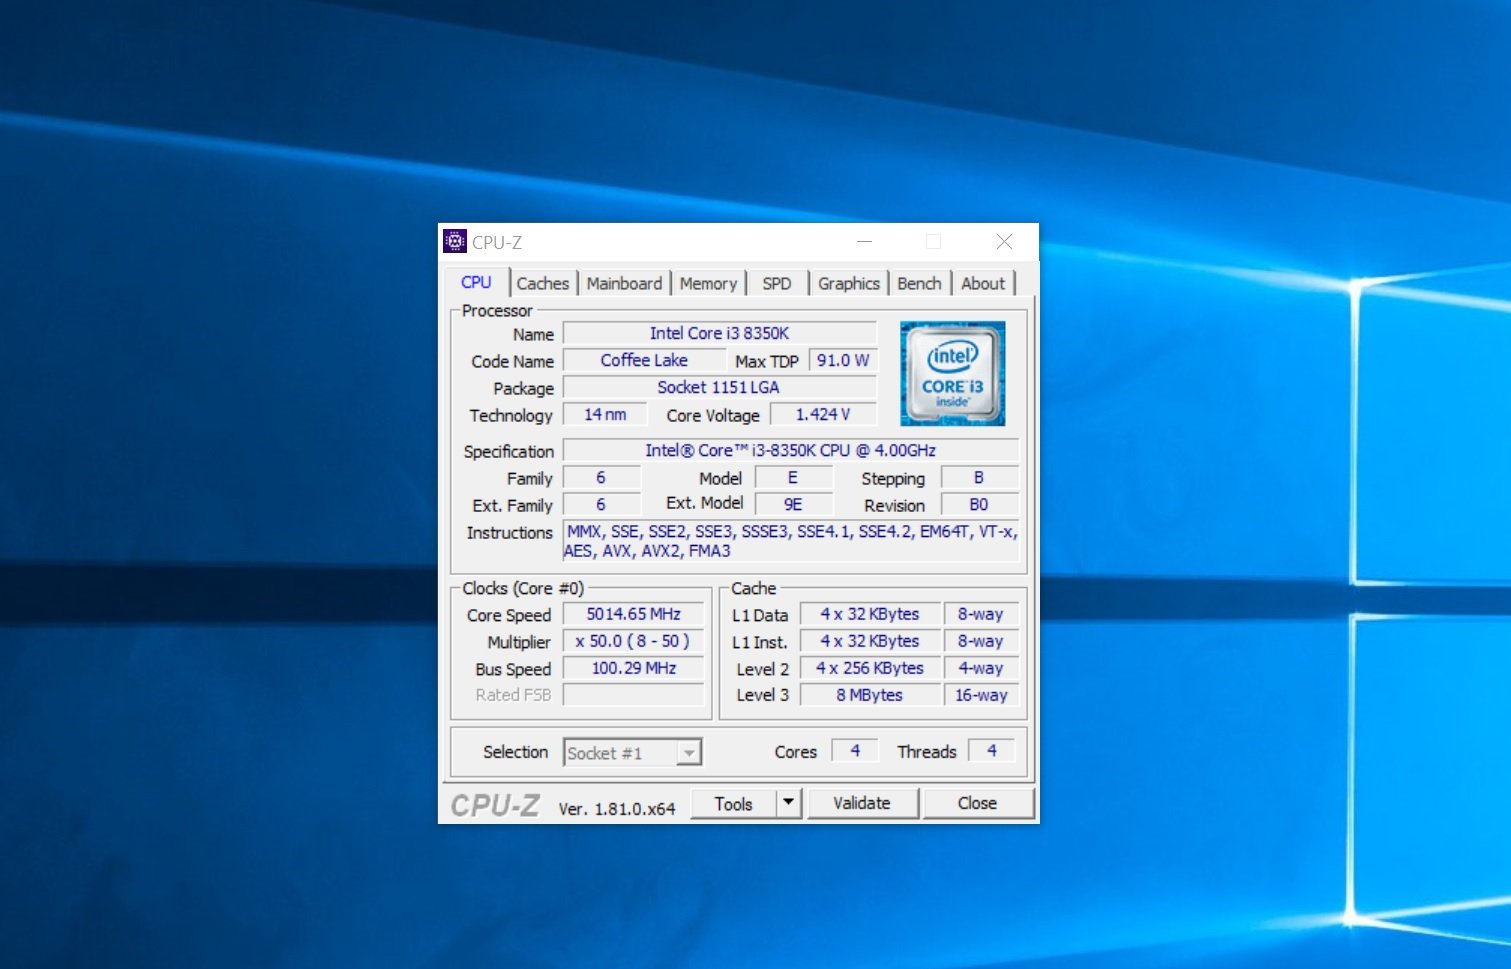Click the bus speed value '100.29 MHz'
The image size is (1511, 969).
click(x=633, y=668)
